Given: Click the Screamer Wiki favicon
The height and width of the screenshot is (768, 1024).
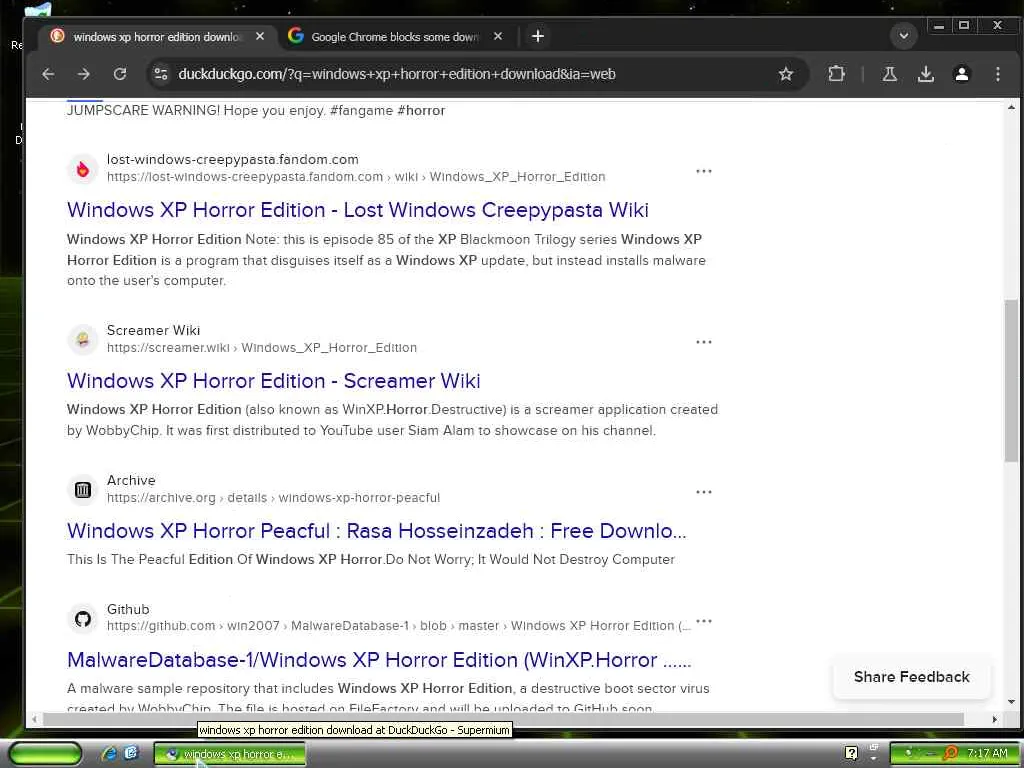Looking at the screenshot, I should click(83, 340).
